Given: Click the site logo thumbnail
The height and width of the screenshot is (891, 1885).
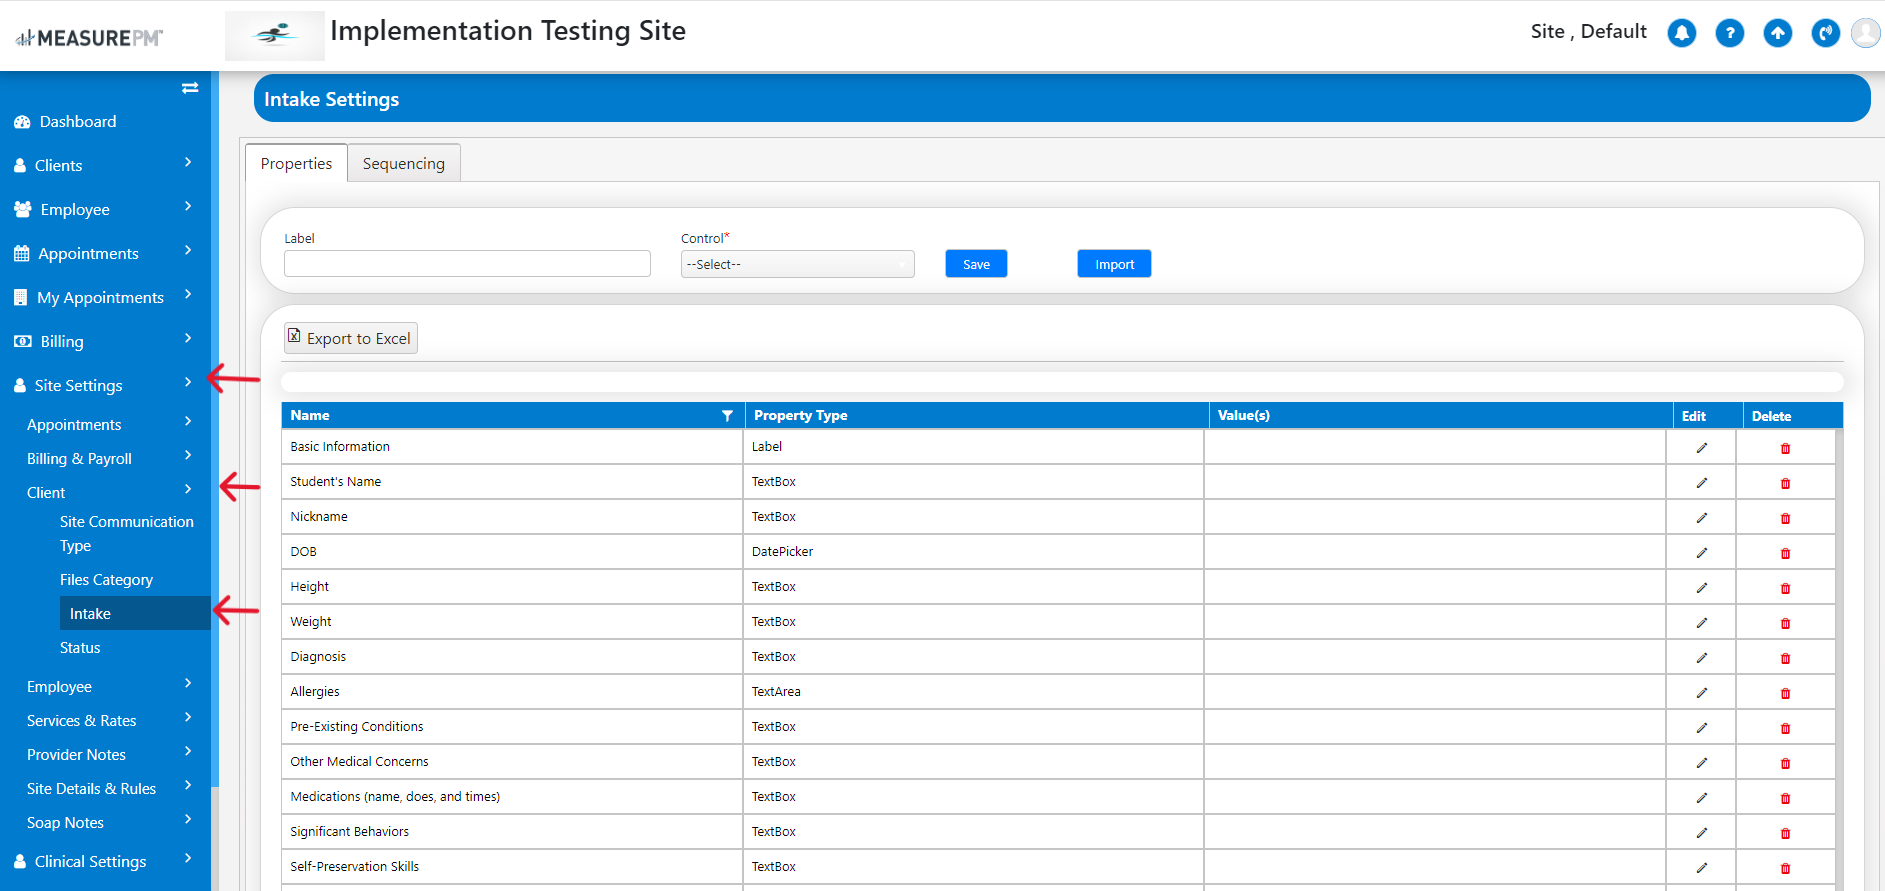Looking at the screenshot, I should (275, 35).
